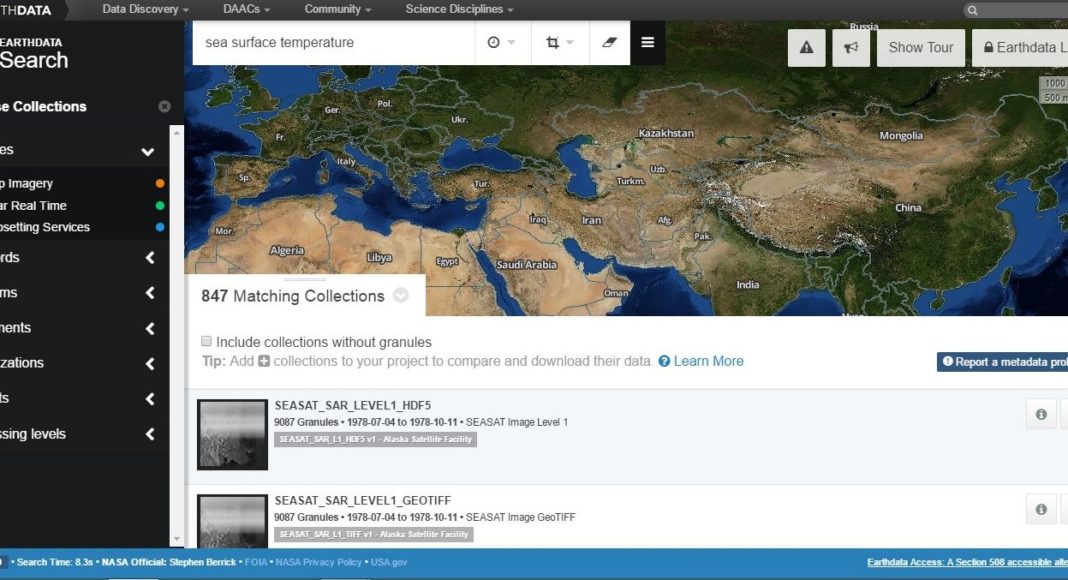Enable Include collections without granules checkbox

click(207, 341)
